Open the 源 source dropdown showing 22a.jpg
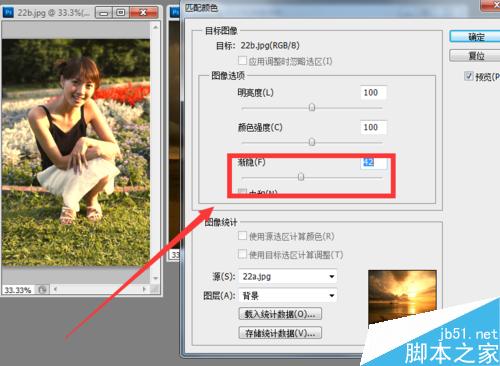Screen dimensions: 500x366 pyautogui.click(x=287, y=276)
